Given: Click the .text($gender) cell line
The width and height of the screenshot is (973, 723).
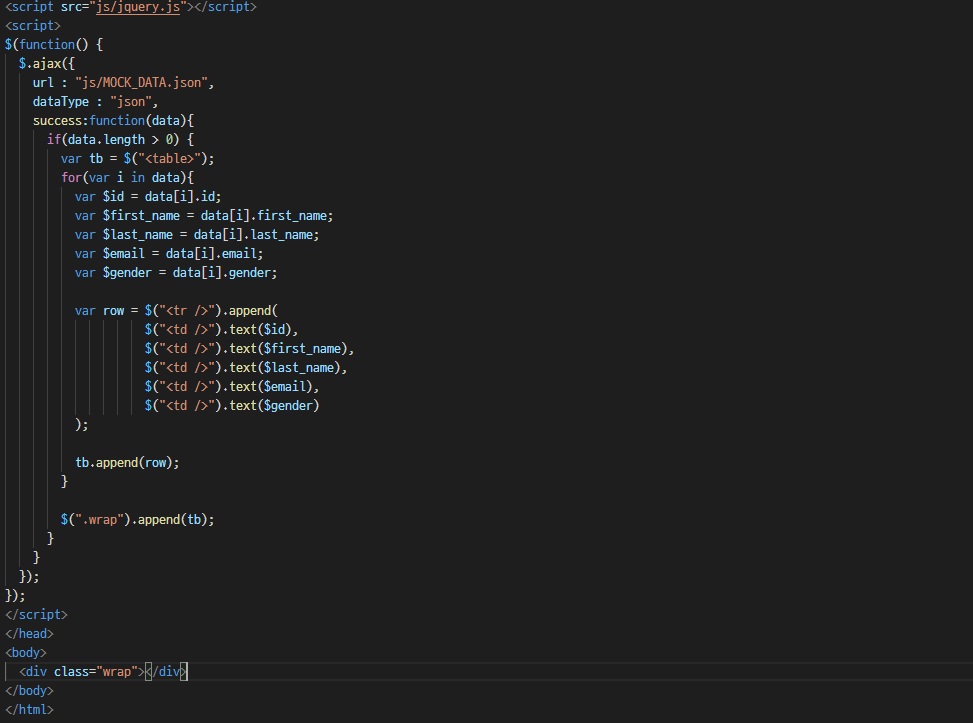Looking at the screenshot, I should [232, 406].
